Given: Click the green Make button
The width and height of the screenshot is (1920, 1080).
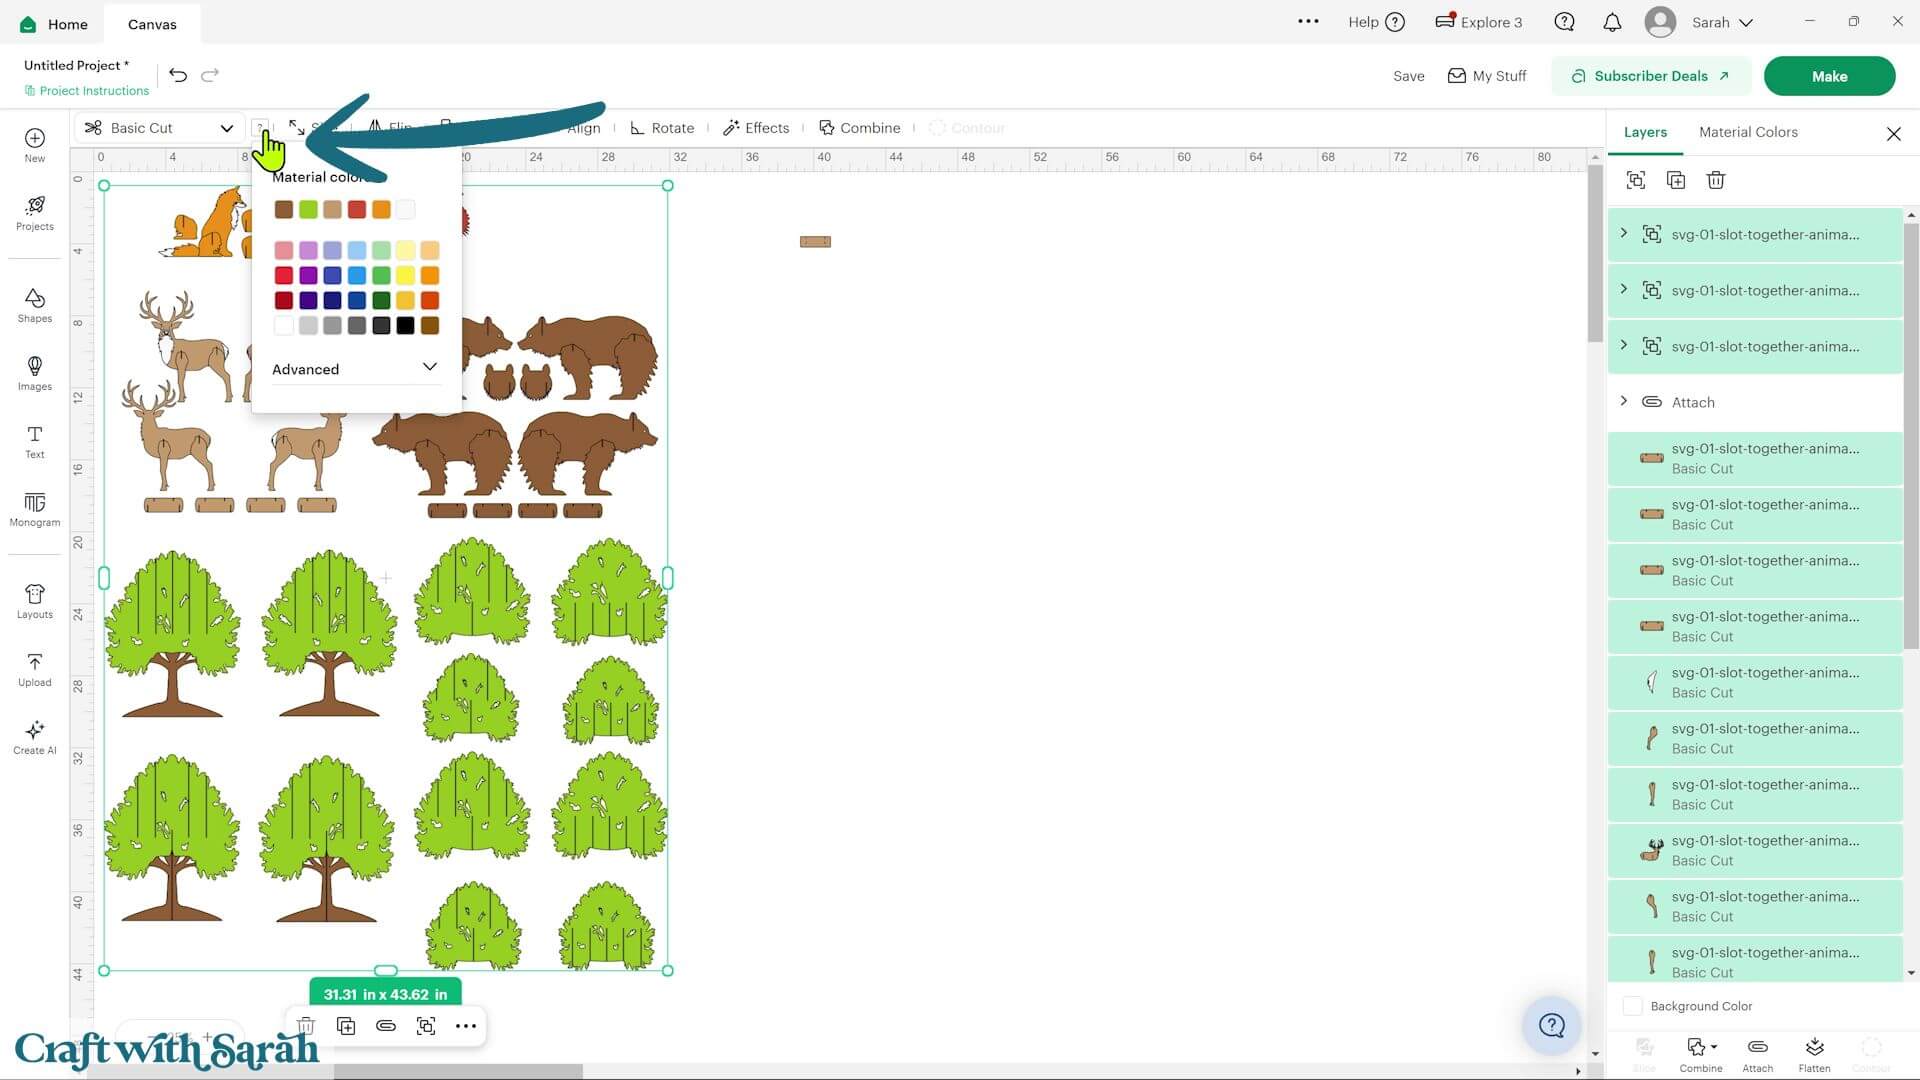Looking at the screenshot, I should tap(1829, 76).
